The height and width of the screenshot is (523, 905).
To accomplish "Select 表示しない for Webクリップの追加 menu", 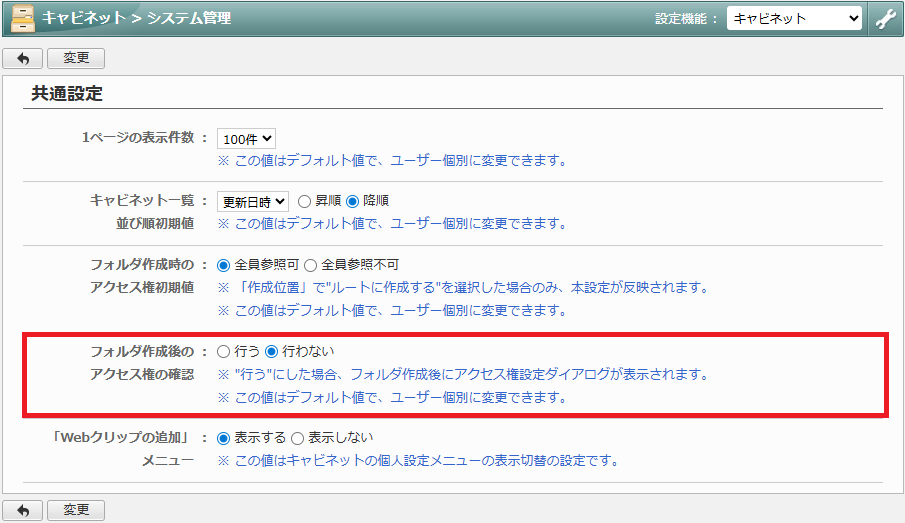I will coord(297,438).
